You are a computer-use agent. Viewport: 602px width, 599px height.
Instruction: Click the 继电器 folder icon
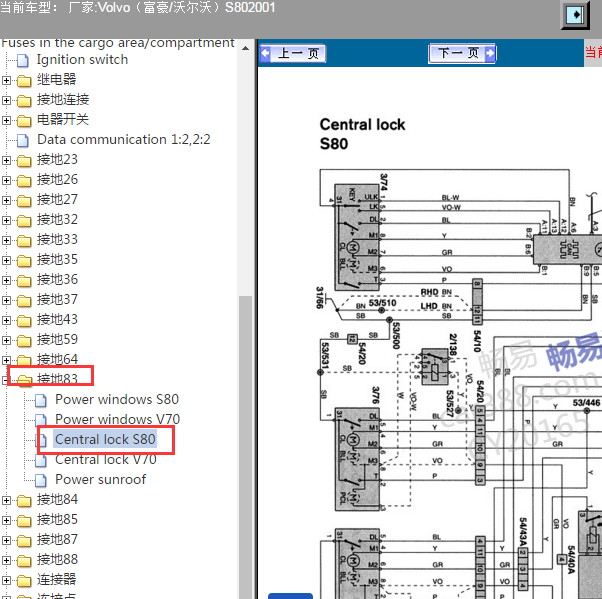24,81
